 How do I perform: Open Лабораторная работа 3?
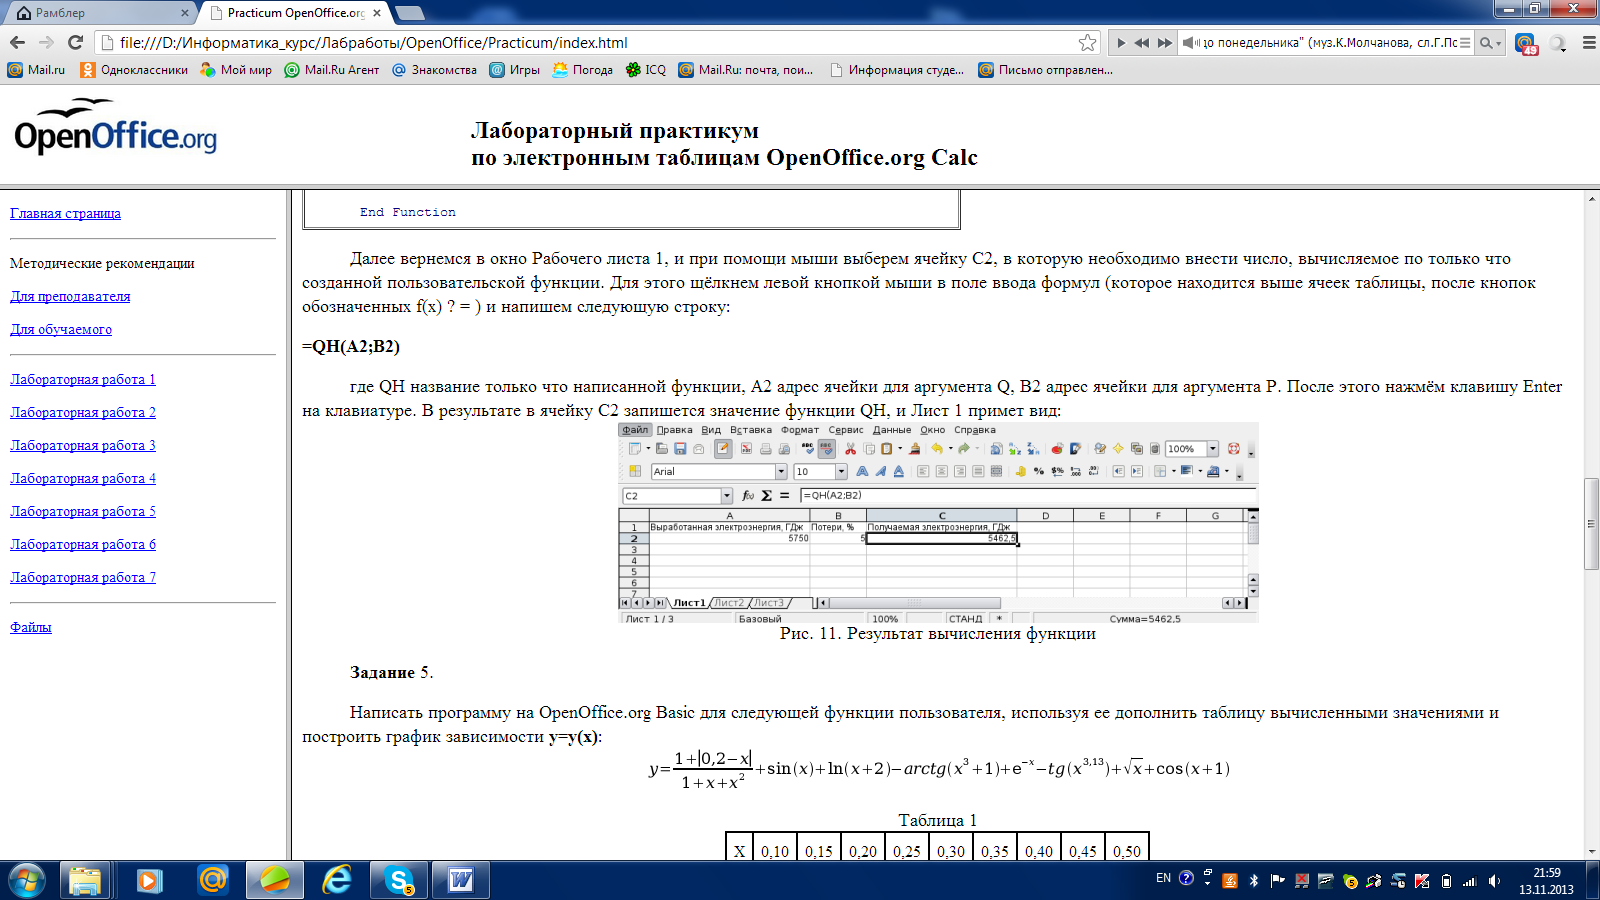(x=83, y=445)
